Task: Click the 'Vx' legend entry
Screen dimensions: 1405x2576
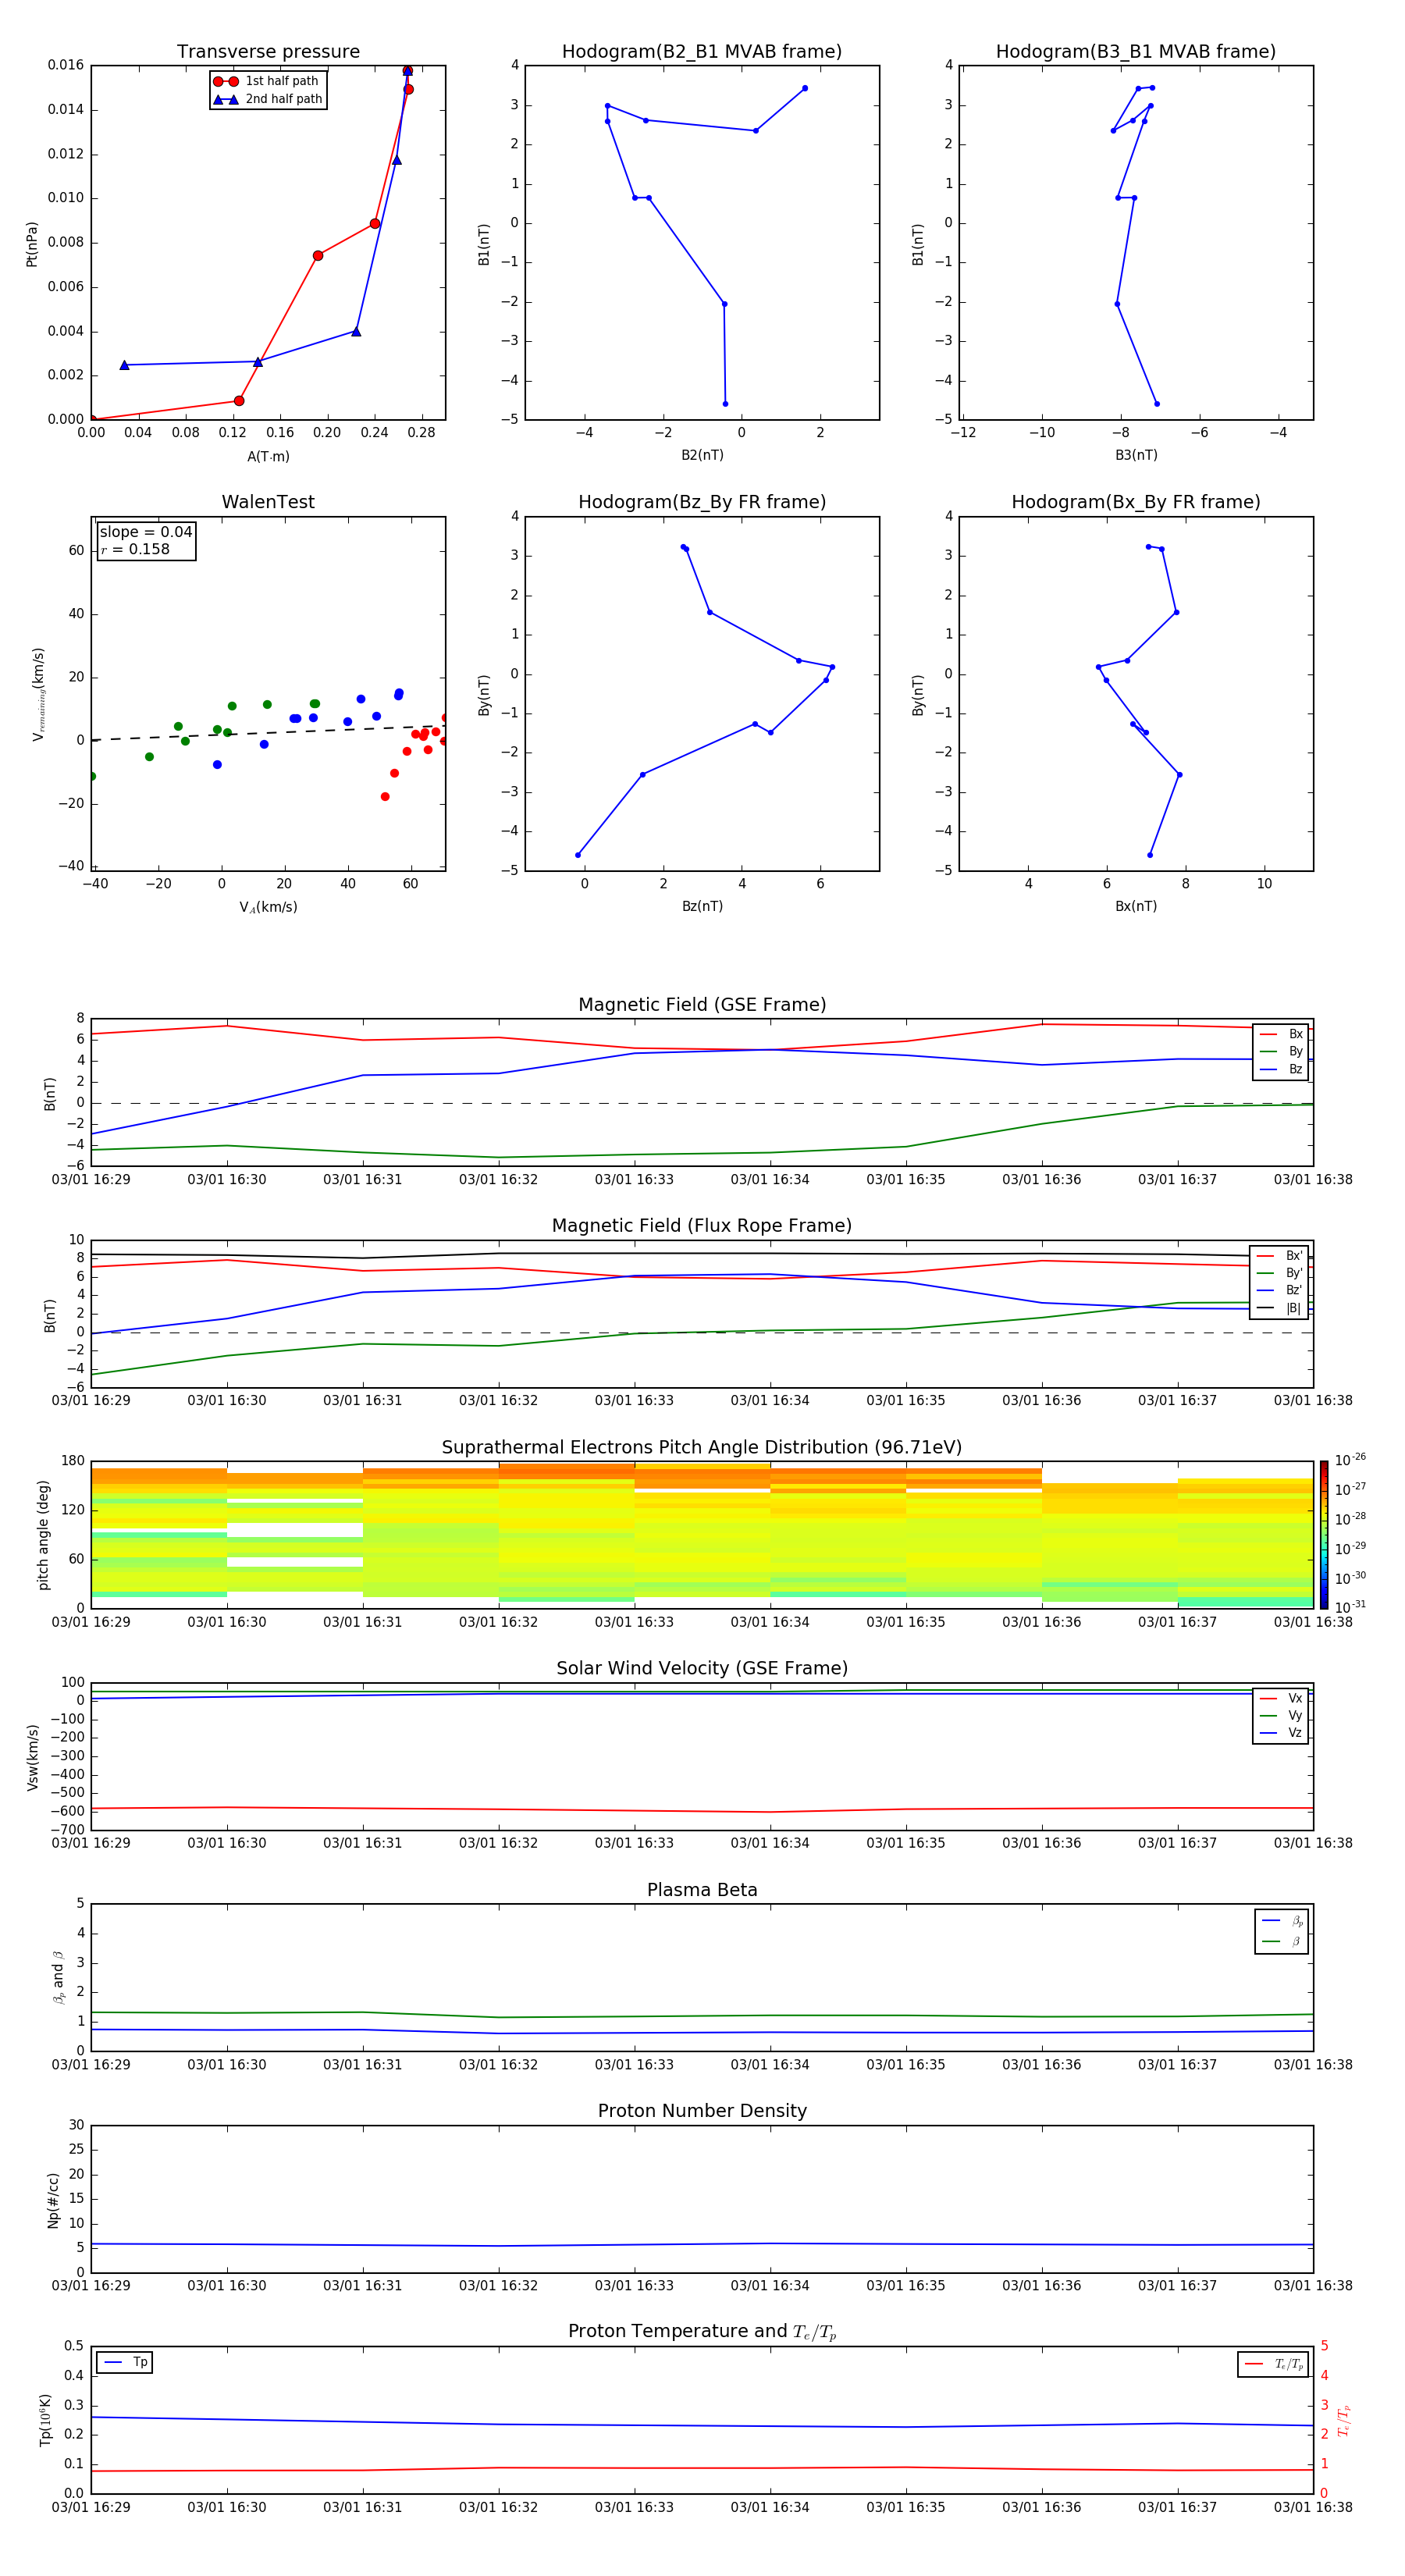Action: pyautogui.click(x=1282, y=1698)
